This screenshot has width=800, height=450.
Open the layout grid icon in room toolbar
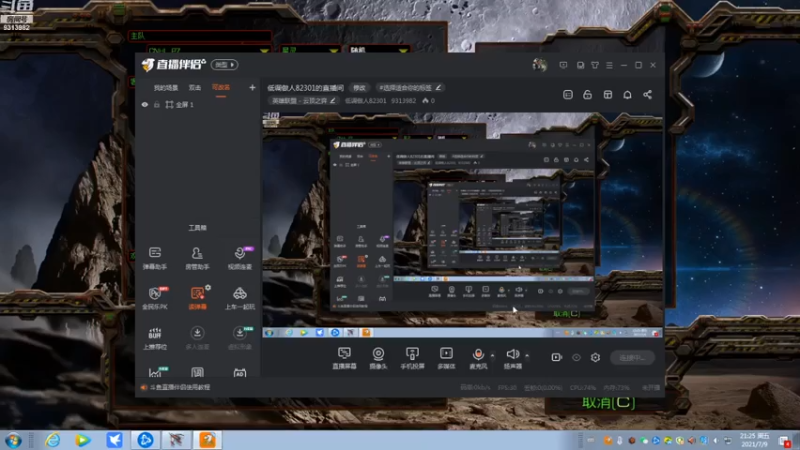pyautogui.click(x=608, y=95)
